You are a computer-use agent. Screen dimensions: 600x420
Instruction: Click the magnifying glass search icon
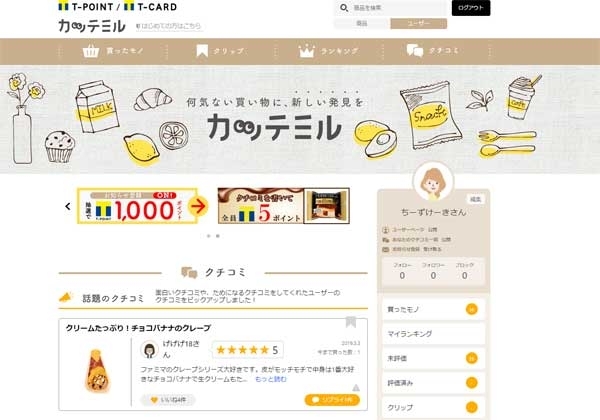[344, 8]
